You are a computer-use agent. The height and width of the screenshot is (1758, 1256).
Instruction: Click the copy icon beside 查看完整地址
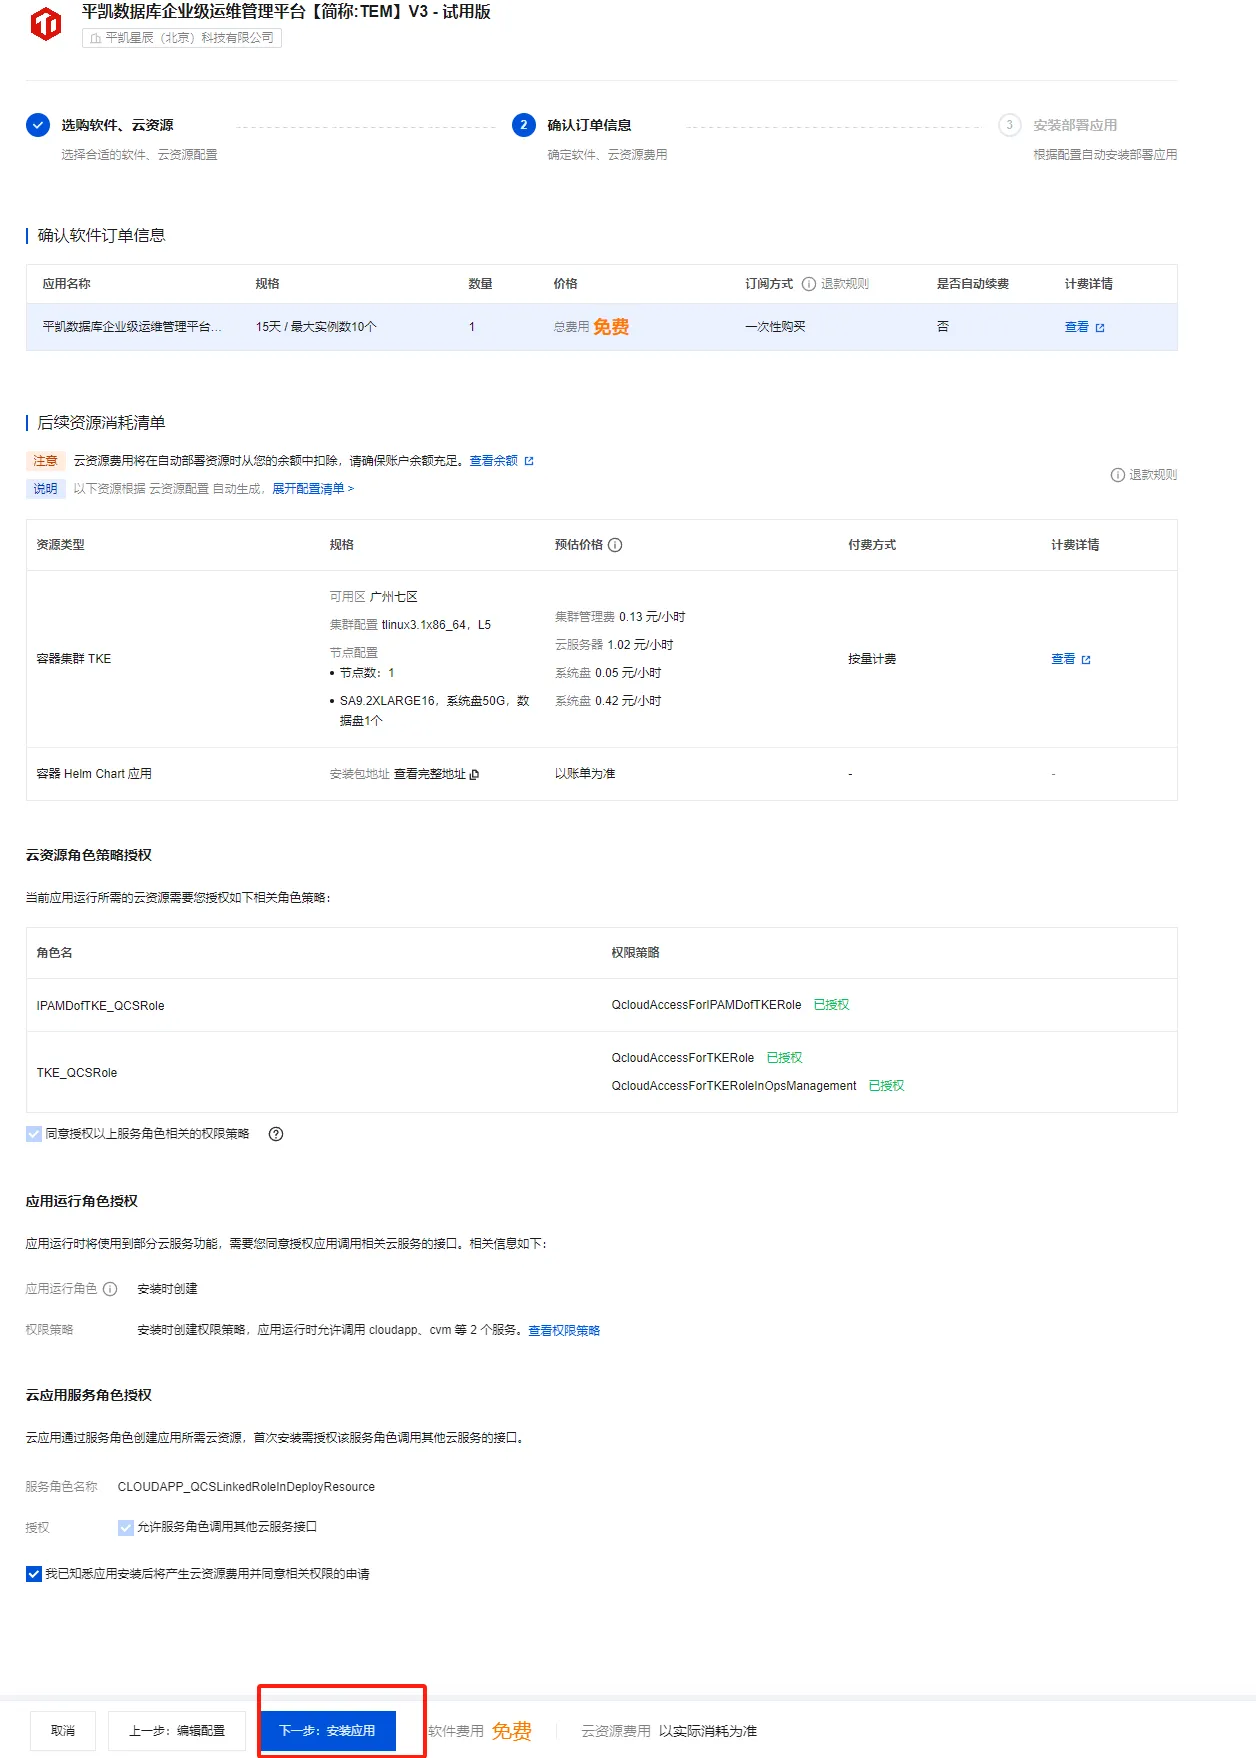(474, 774)
